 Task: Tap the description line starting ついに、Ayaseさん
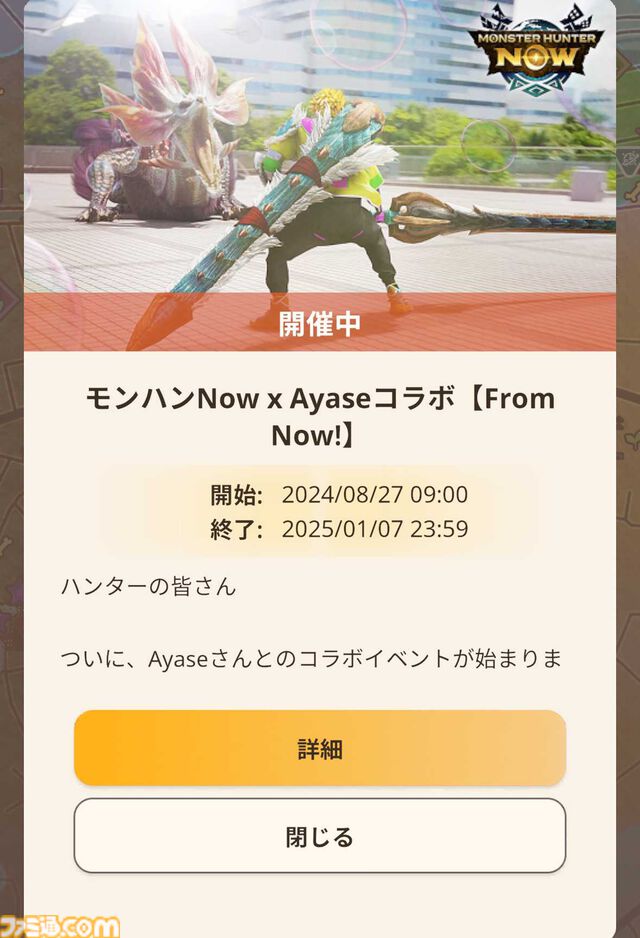(311, 659)
